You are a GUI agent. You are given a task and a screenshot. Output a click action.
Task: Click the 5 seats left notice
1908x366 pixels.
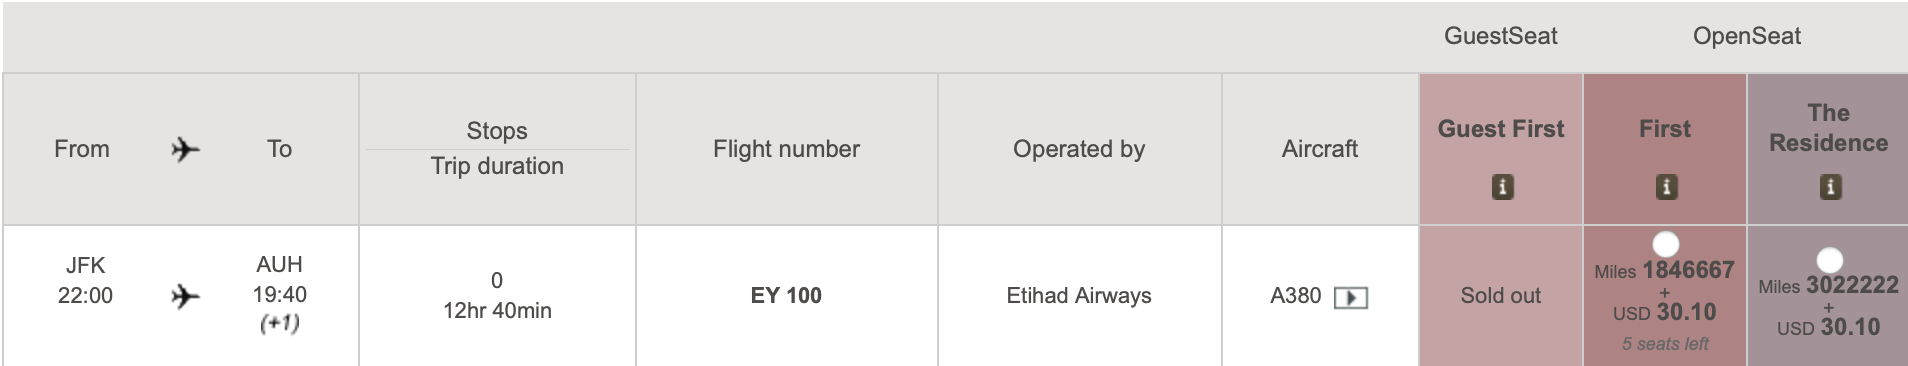click(1665, 344)
